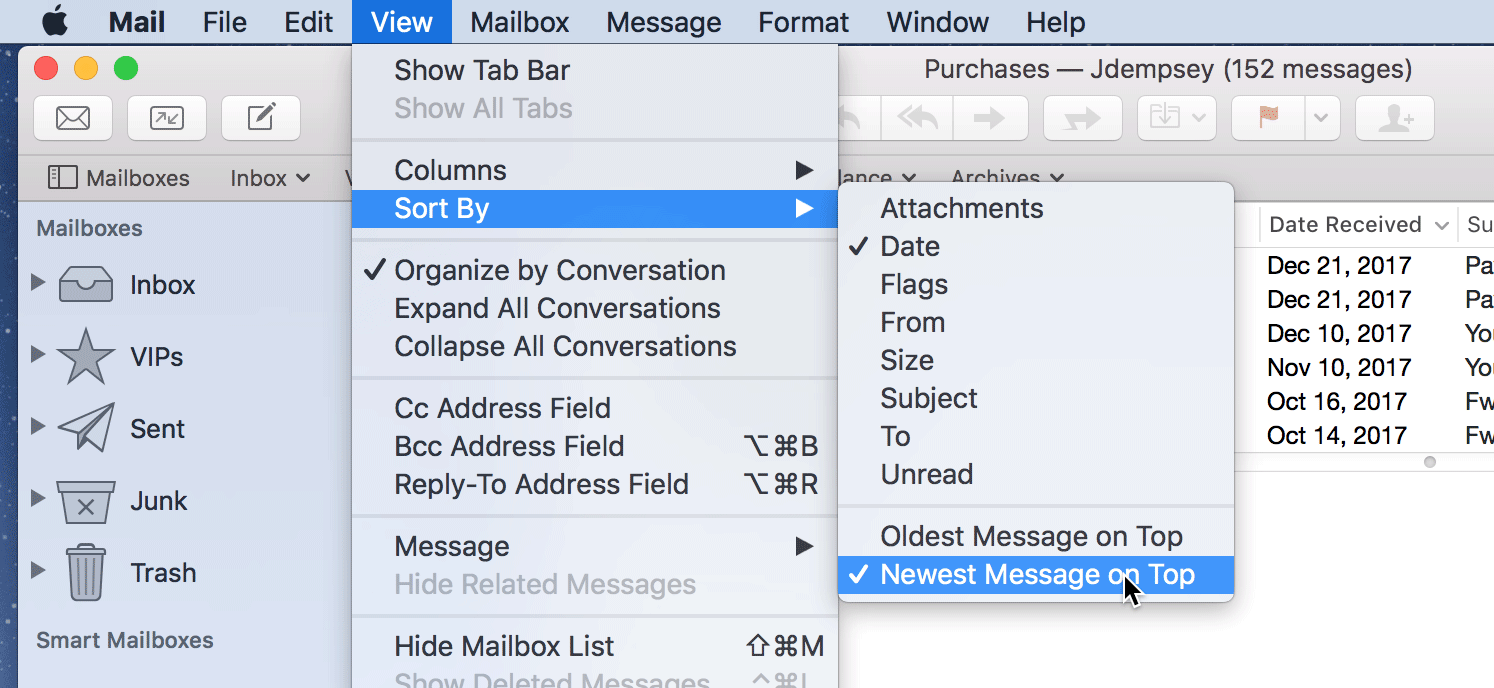The image size is (1494, 688).
Task: Click the Add Contact person button
Action: pyautogui.click(x=1395, y=118)
